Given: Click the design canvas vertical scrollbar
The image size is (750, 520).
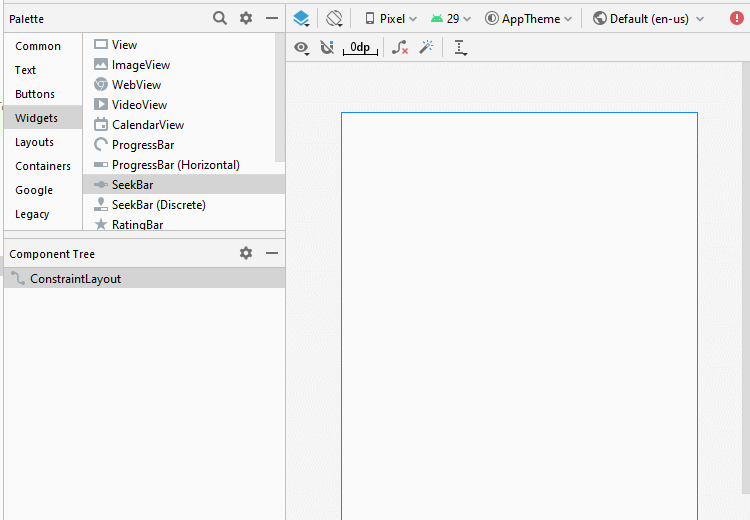Looking at the screenshot, I should coord(746,277).
